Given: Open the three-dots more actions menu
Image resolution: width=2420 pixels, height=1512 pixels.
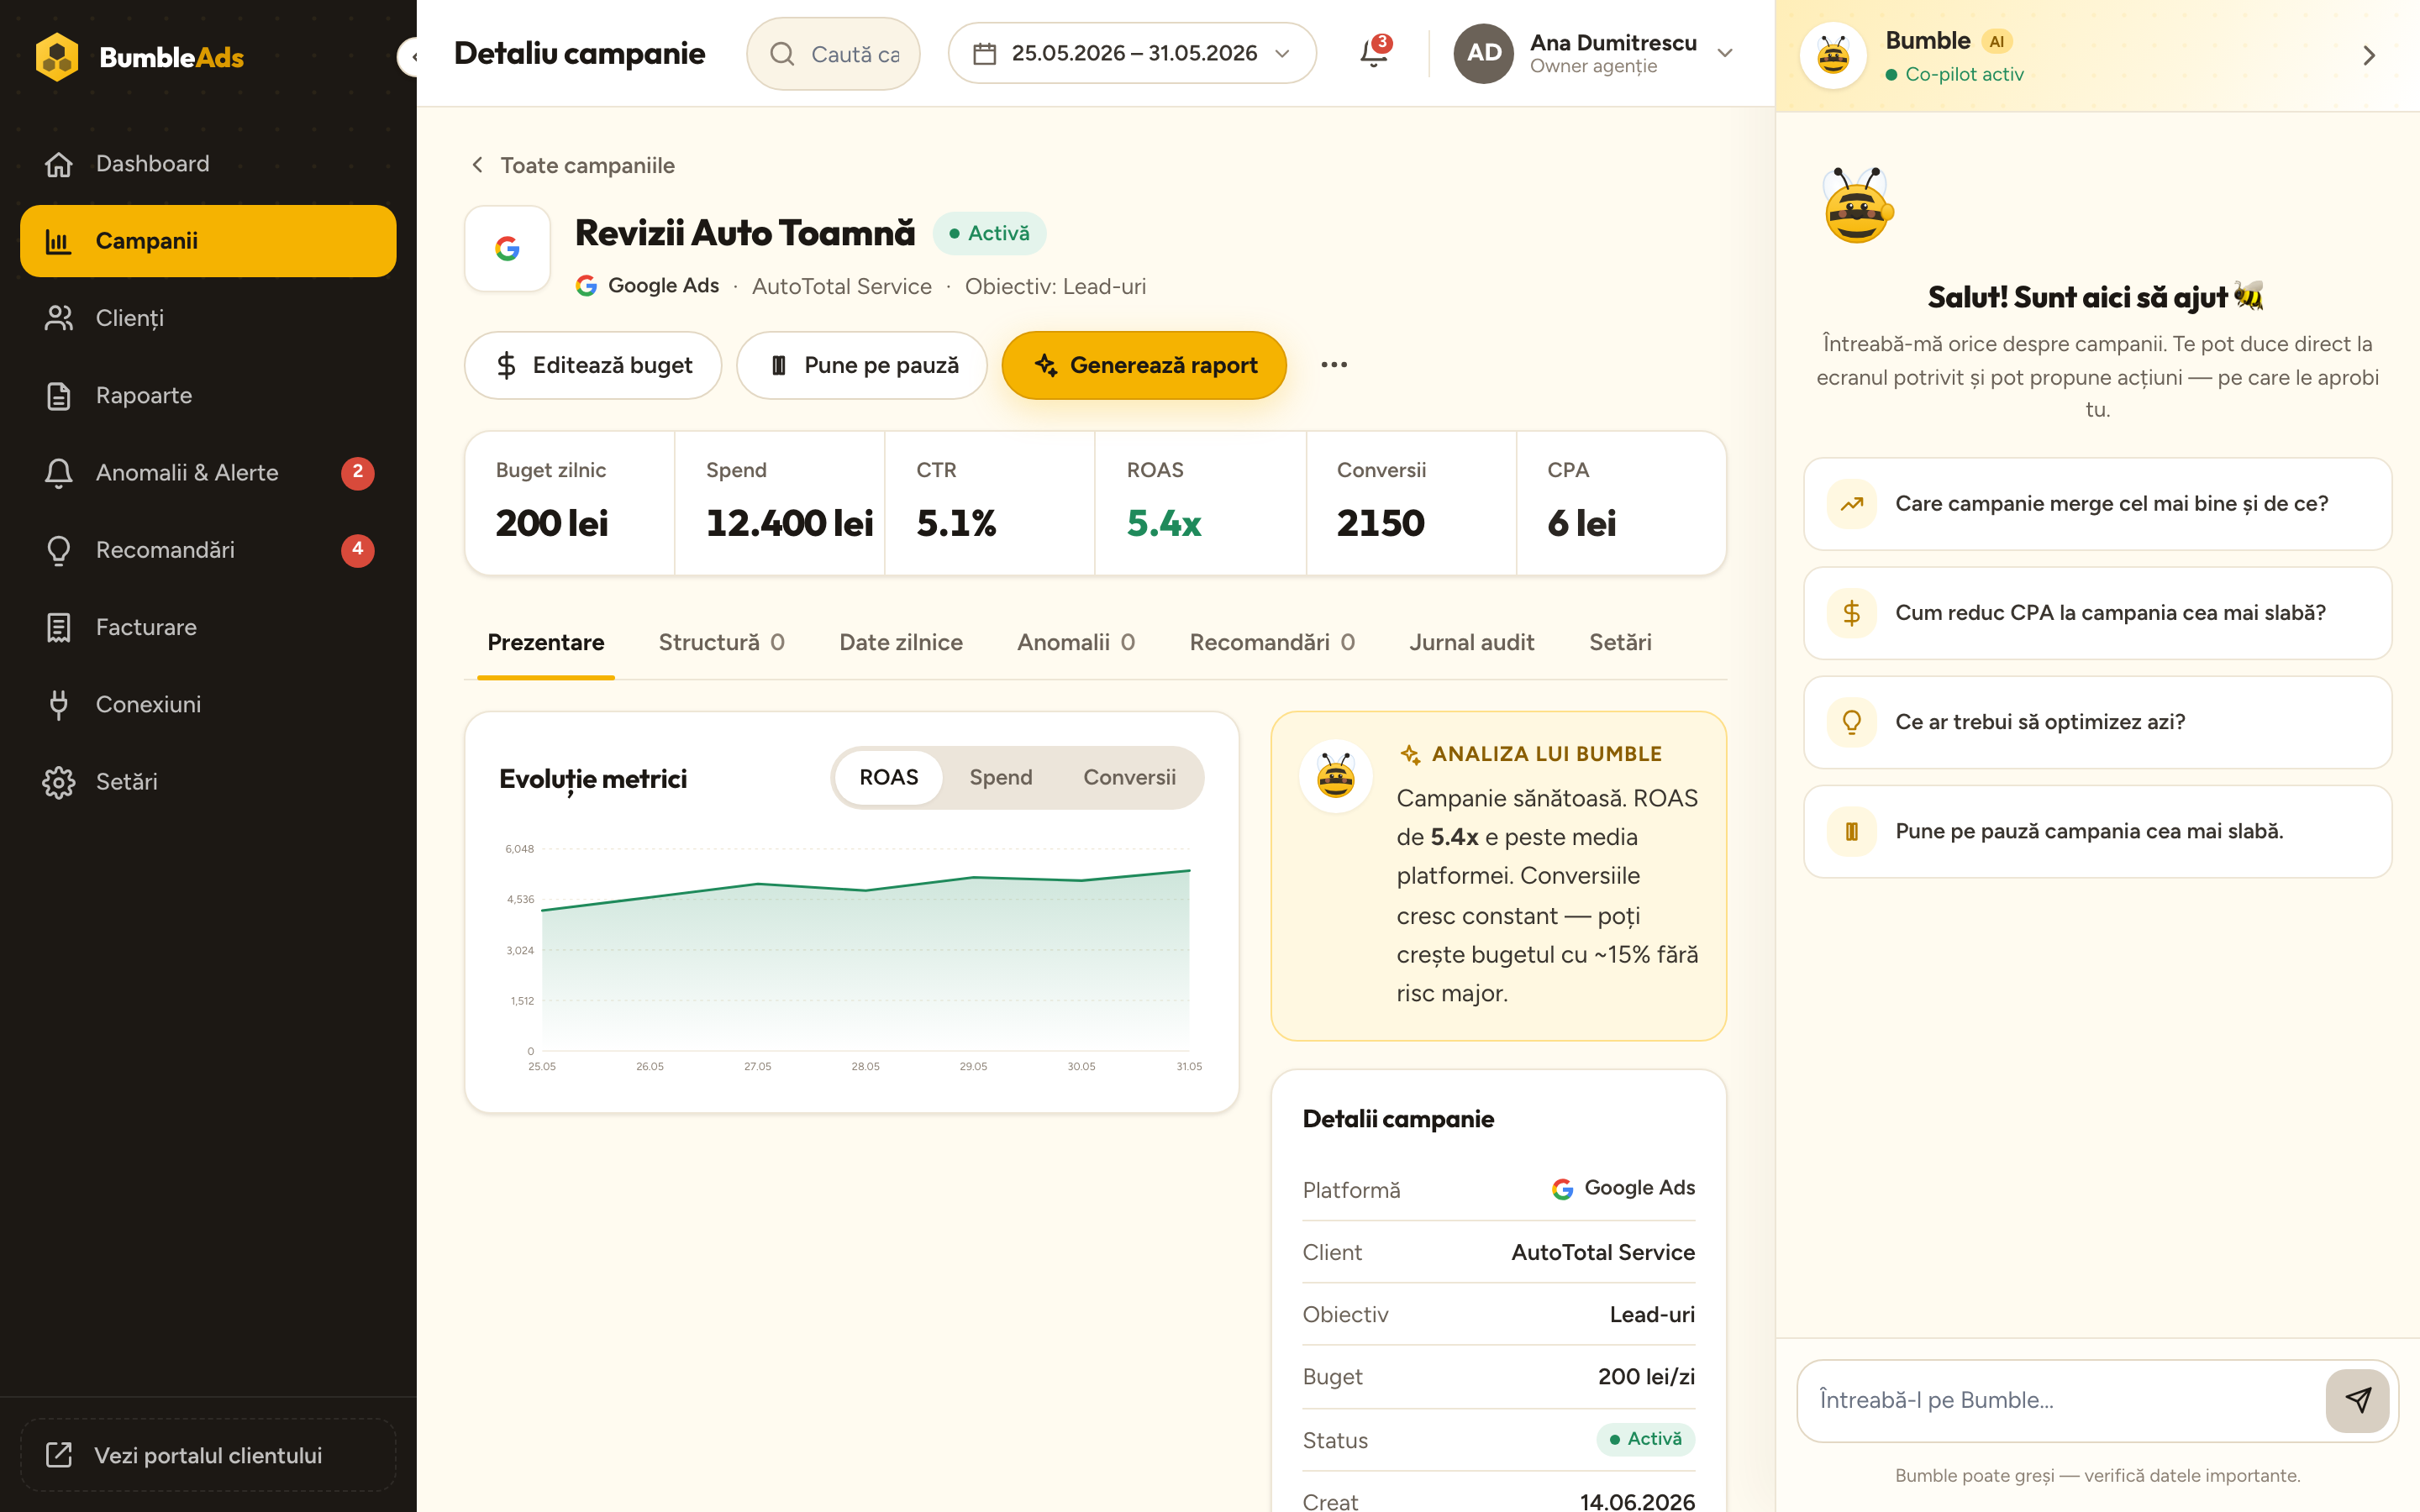Looking at the screenshot, I should 1334,365.
